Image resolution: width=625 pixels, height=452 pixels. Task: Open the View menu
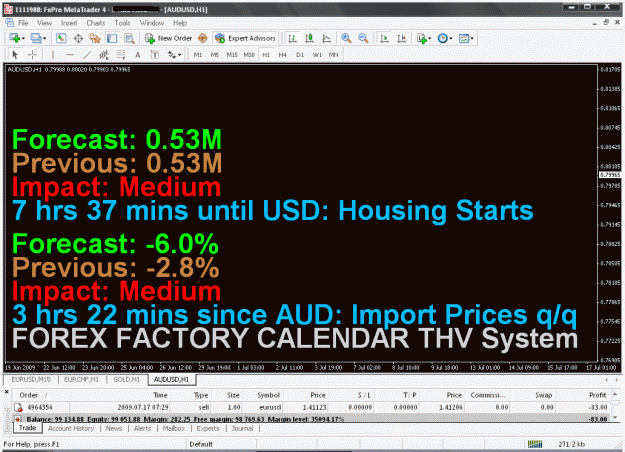point(44,23)
